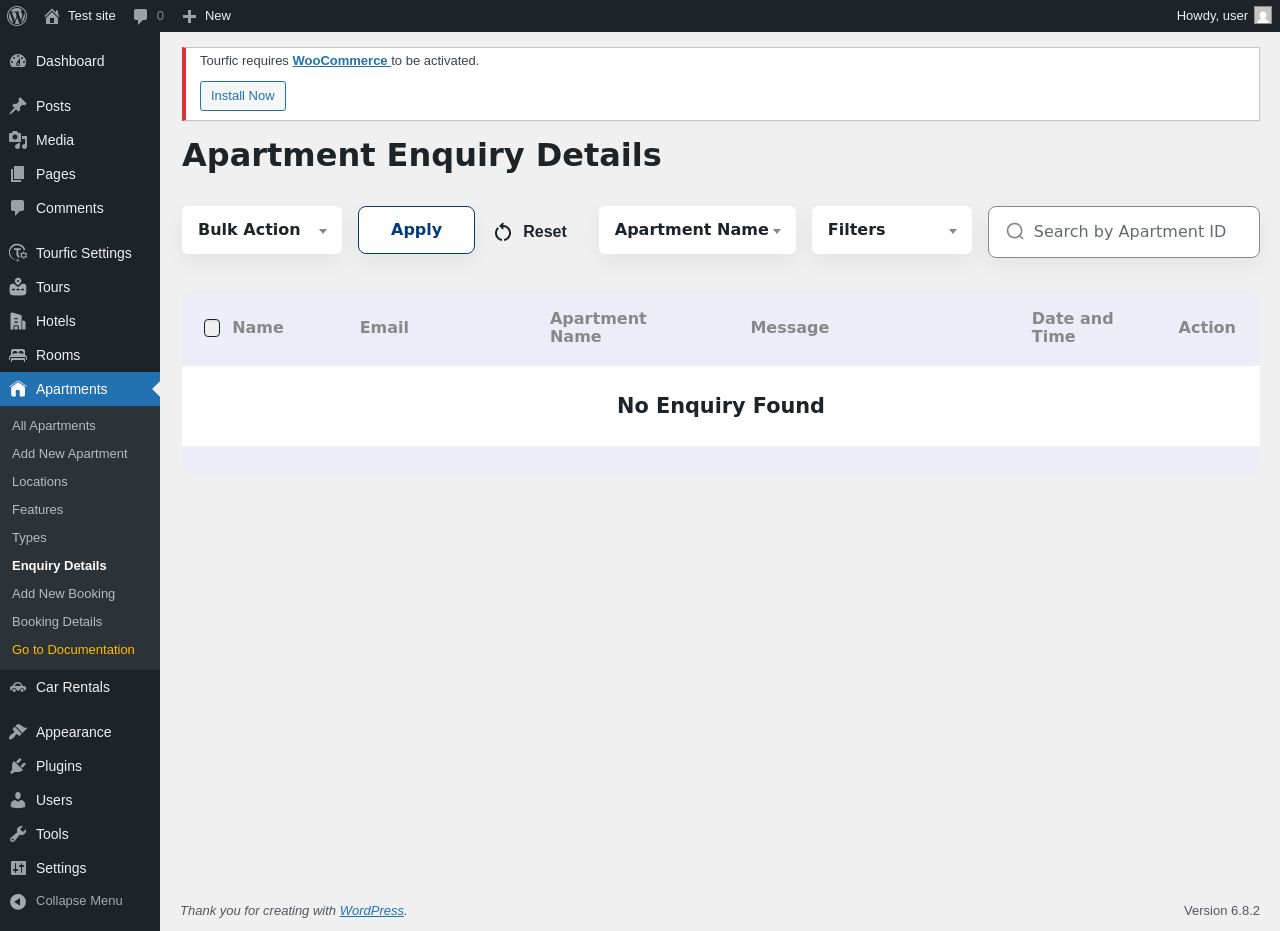
Task: Click Howdy, user account text
Action: 1212,16
